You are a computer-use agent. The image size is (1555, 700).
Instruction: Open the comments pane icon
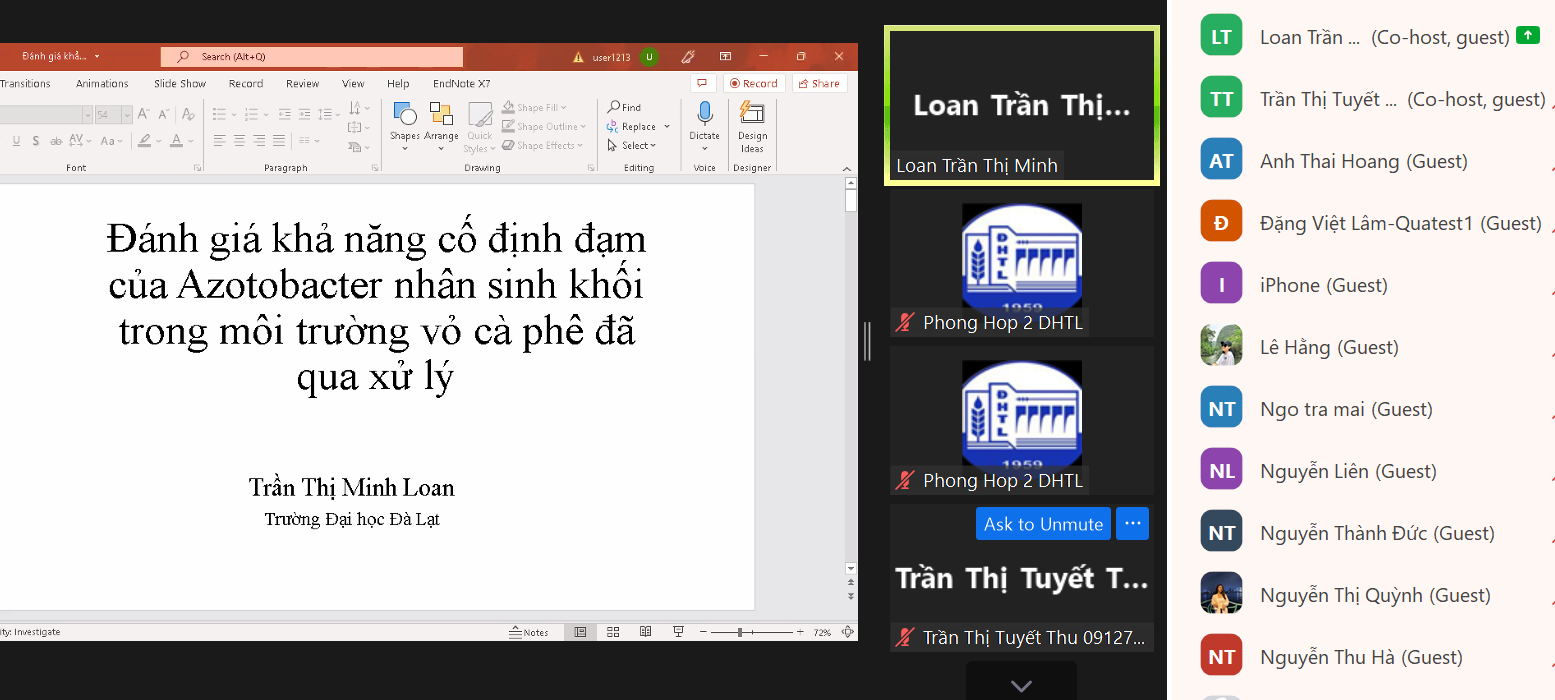[x=703, y=83]
